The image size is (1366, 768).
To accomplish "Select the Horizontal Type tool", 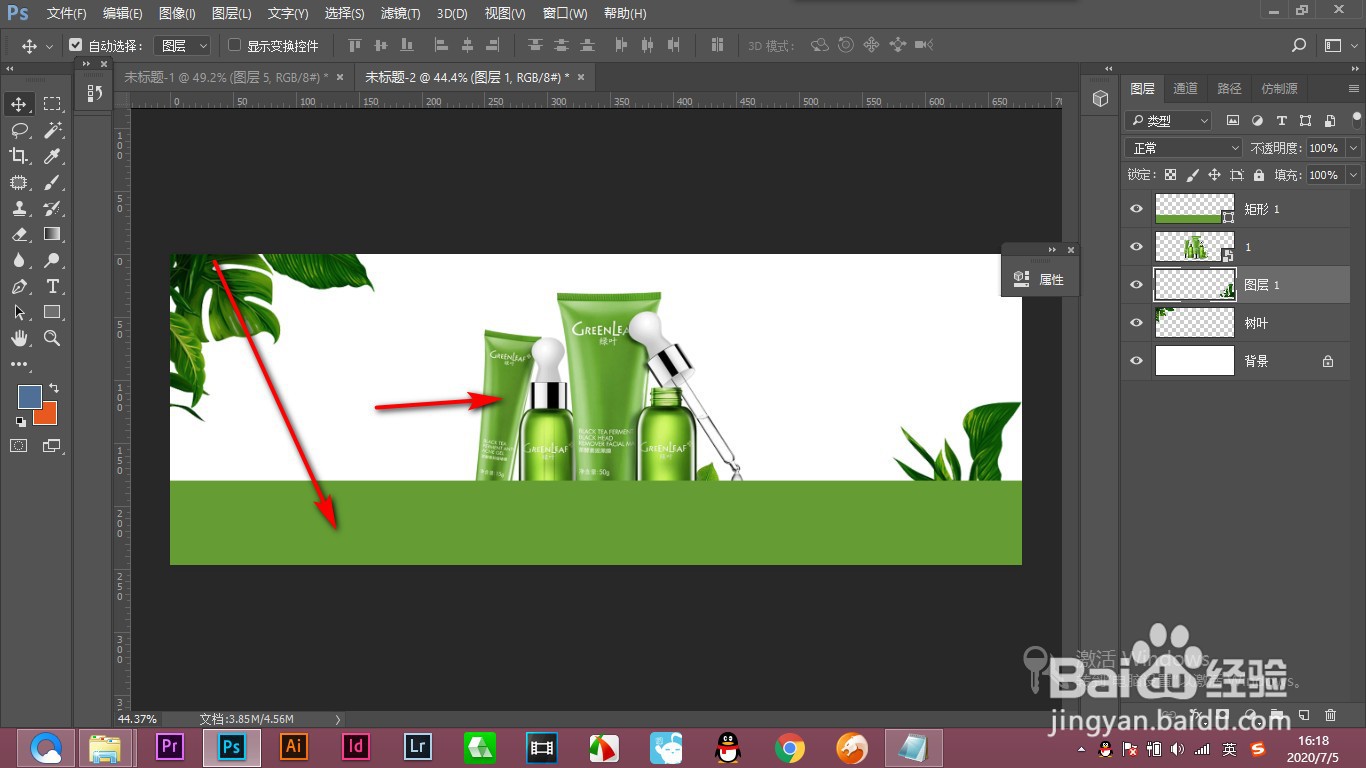I will (53, 287).
